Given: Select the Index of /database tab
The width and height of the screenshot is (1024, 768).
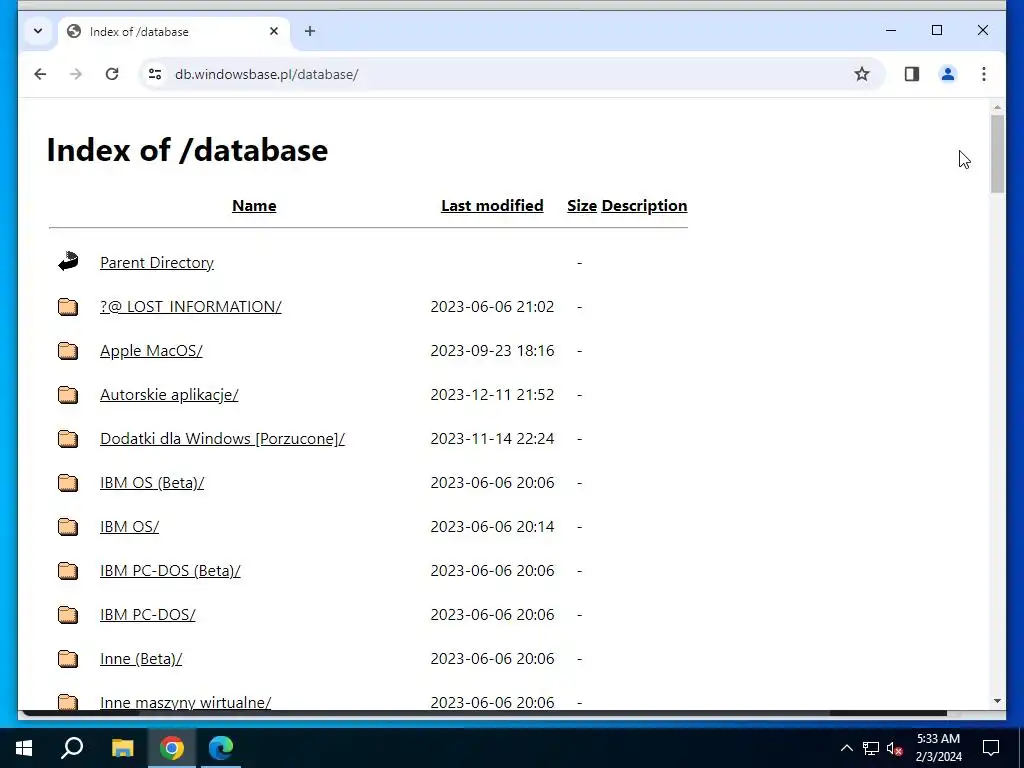Looking at the screenshot, I should [x=174, y=31].
